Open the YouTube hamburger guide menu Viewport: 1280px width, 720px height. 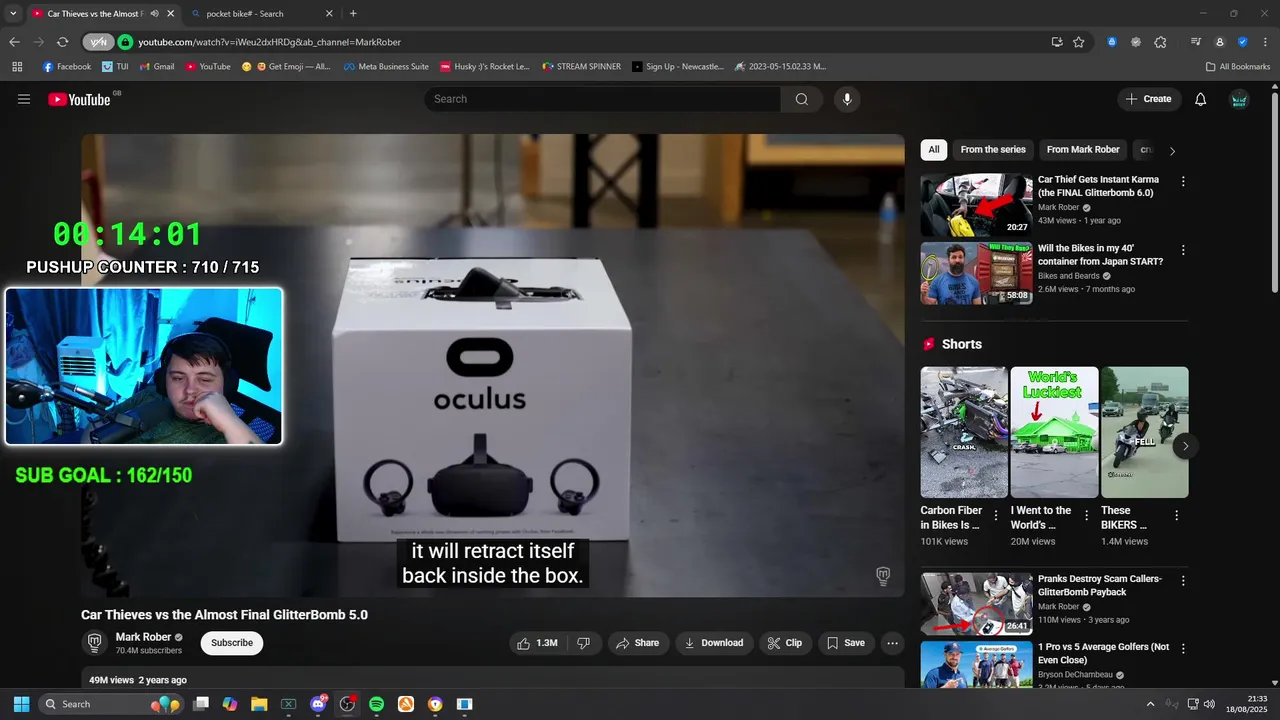24,99
